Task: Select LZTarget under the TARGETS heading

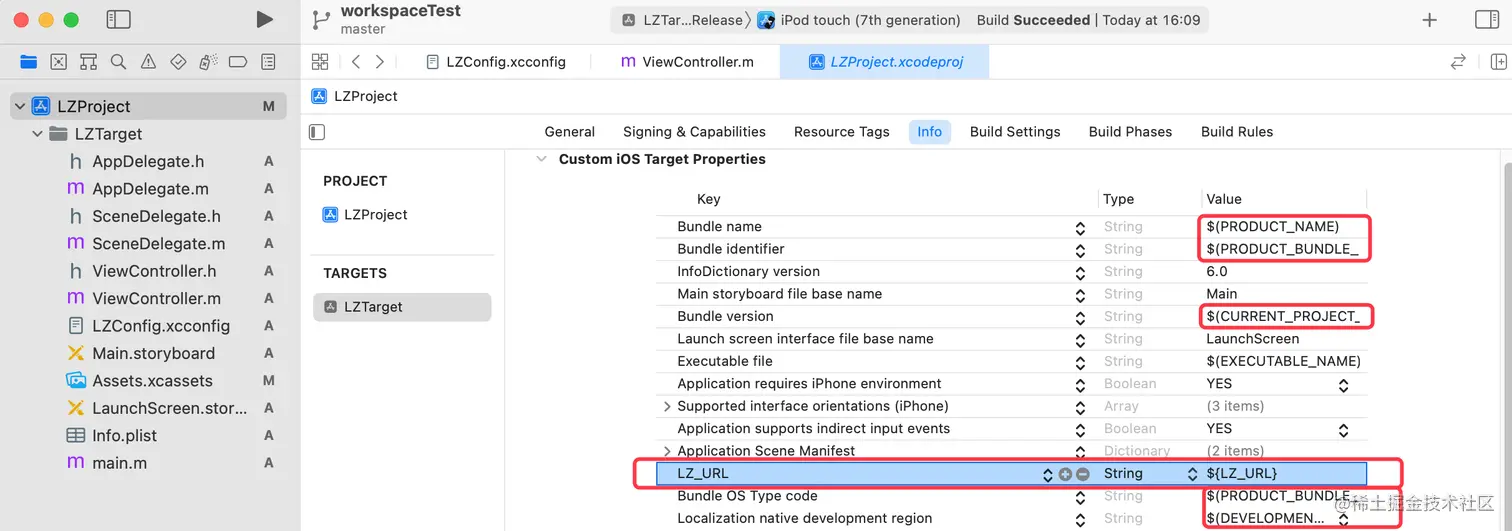Action: point(402,307)
